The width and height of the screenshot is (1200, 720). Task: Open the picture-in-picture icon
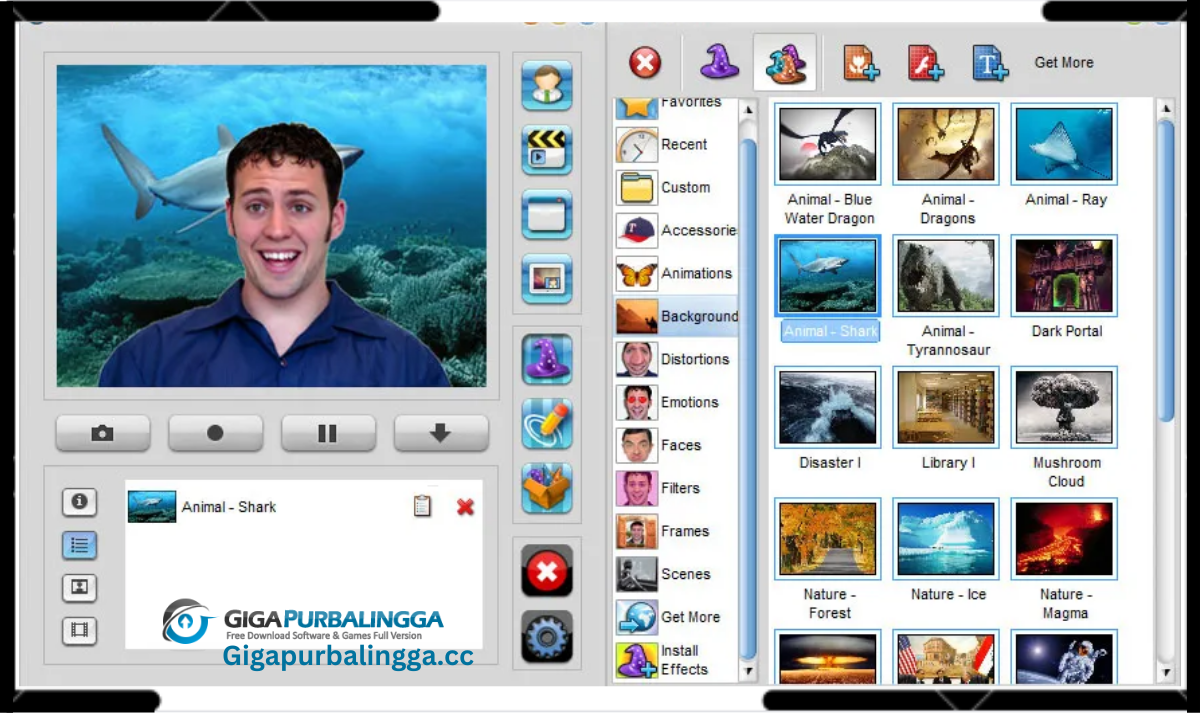(547, 279)
